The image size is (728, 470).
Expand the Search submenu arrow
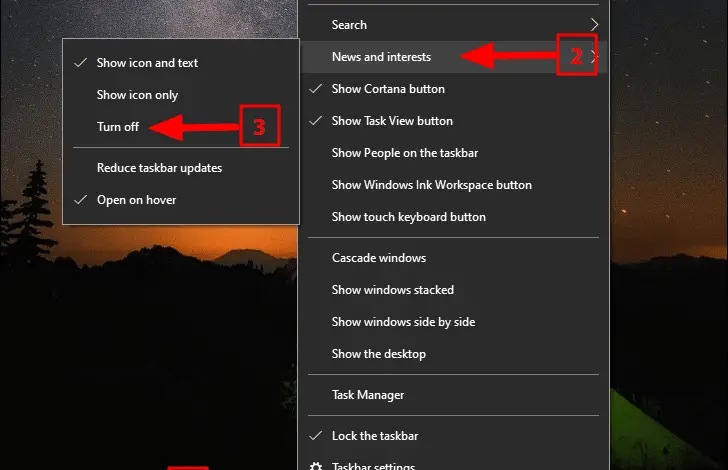coord(594,24)
